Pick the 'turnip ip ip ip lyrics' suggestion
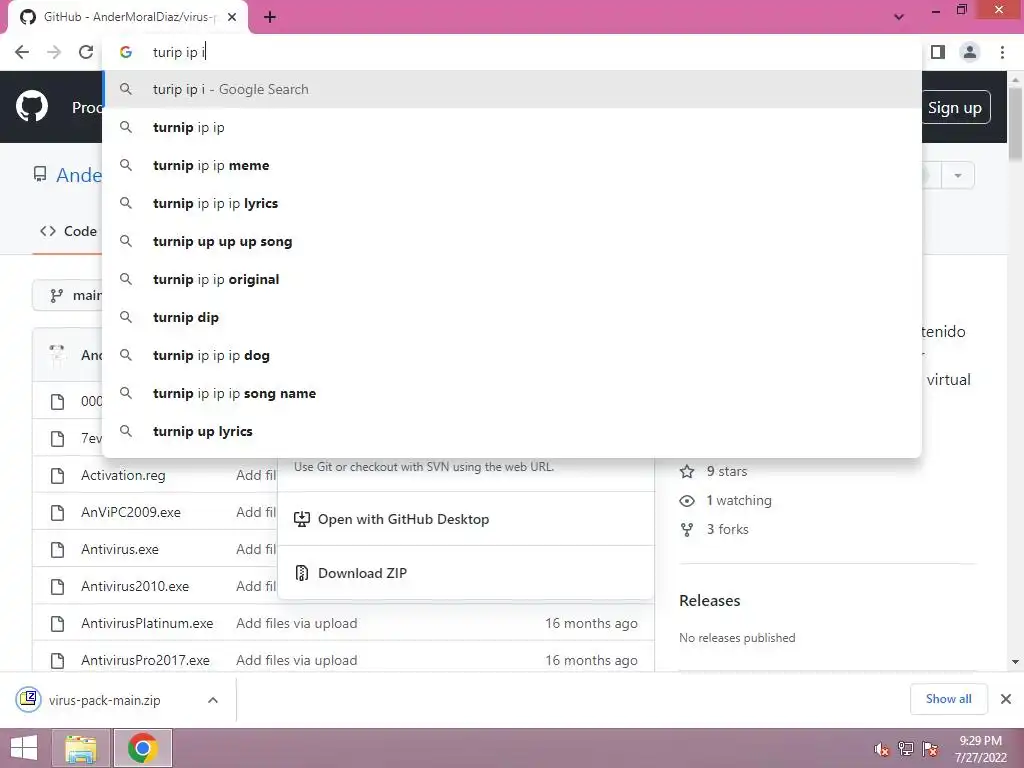This screenshot has width=1024, height=768. pyautogui.click(x=512, y=203)
